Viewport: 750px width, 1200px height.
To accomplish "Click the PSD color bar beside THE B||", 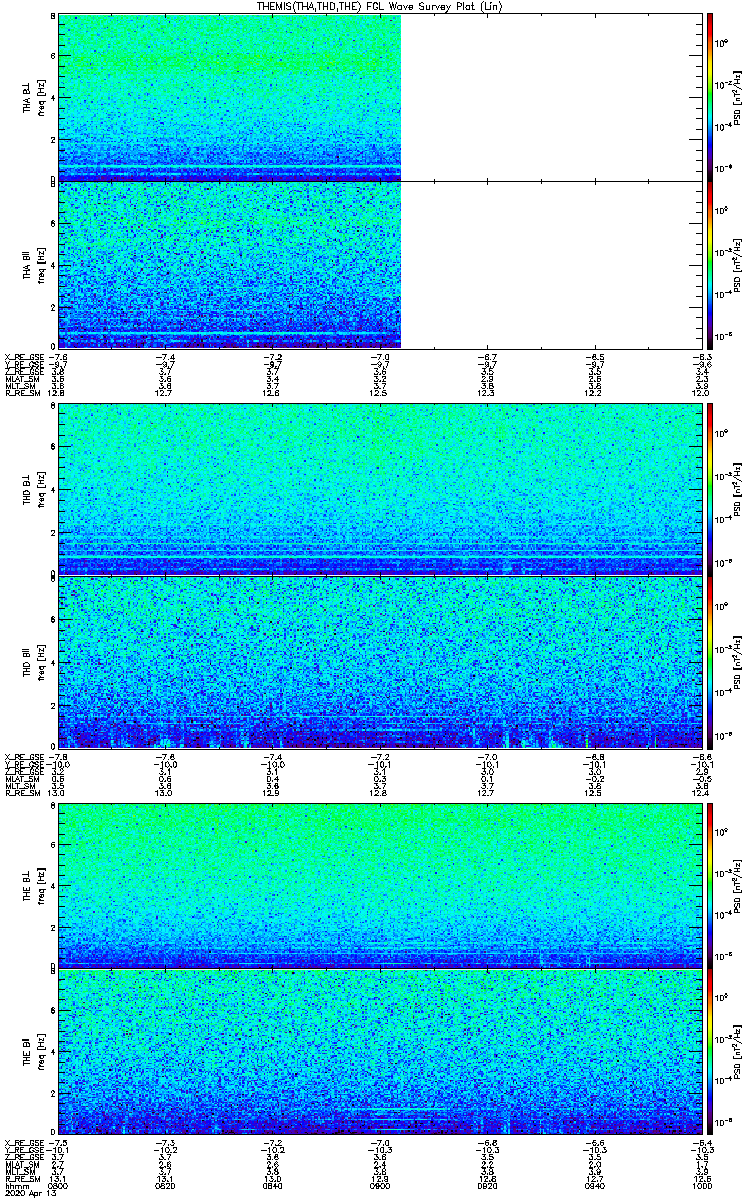I will [x=710, y=1052].
